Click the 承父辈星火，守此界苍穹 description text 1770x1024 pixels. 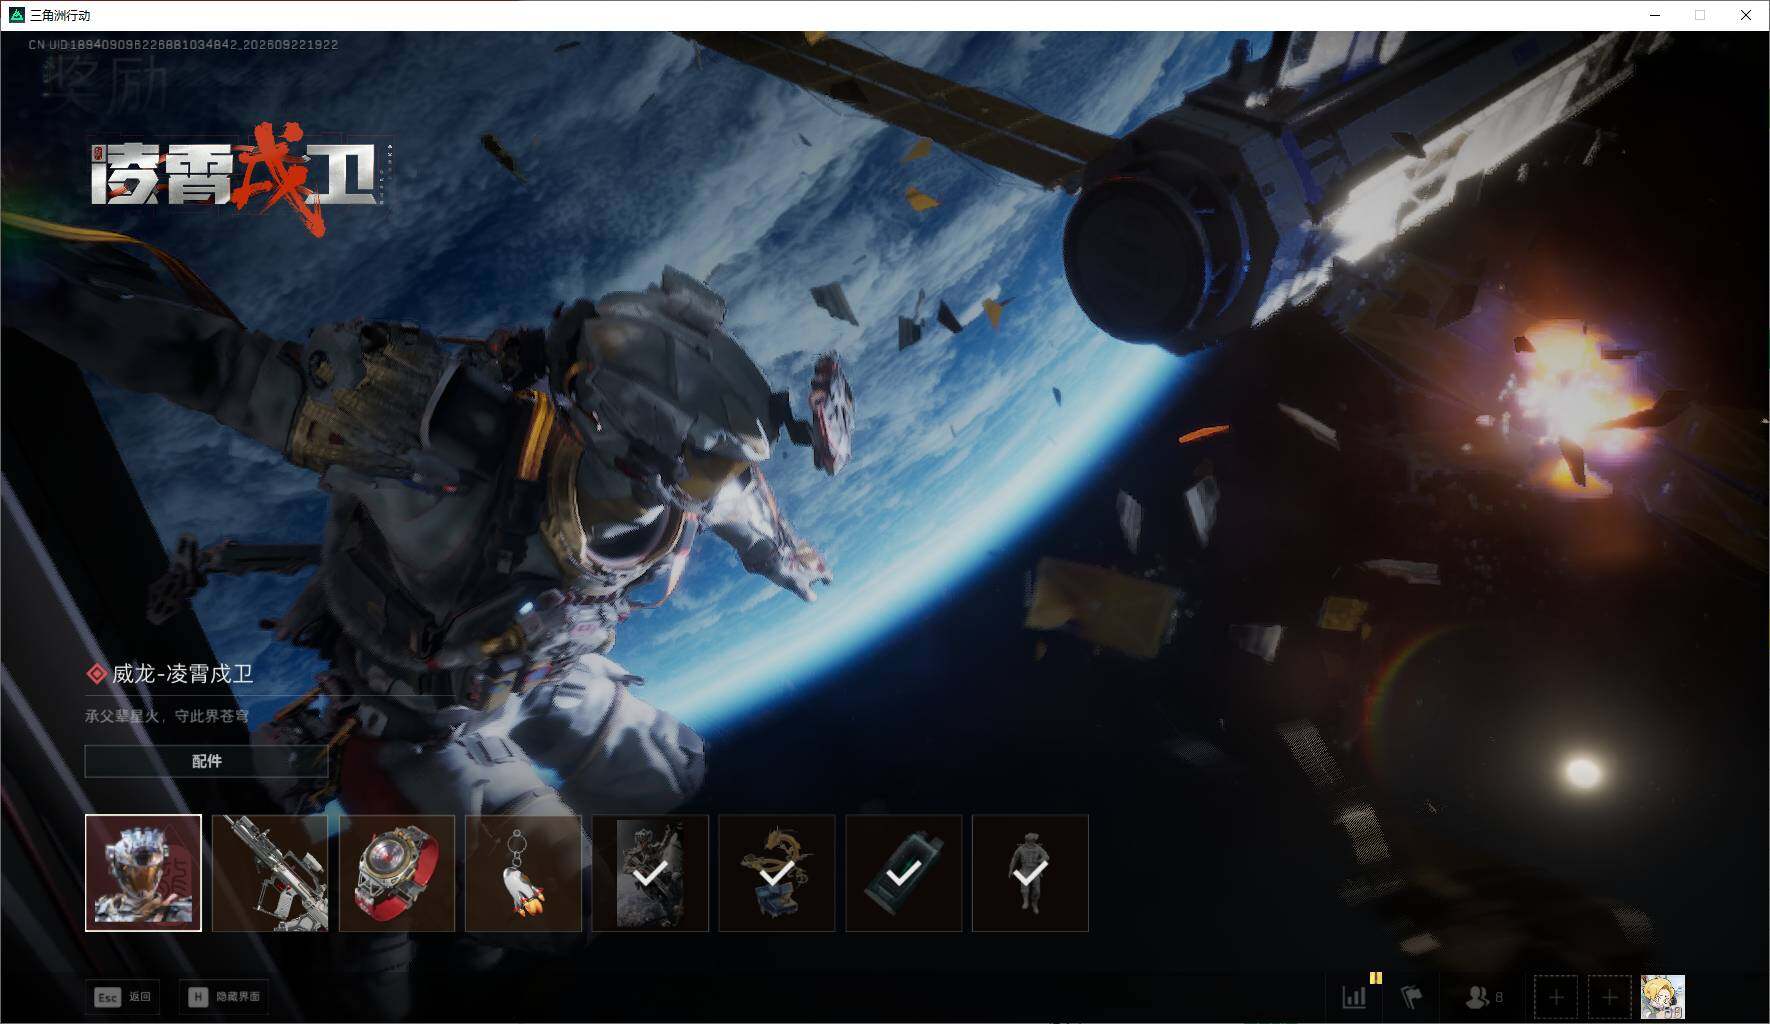167,716
